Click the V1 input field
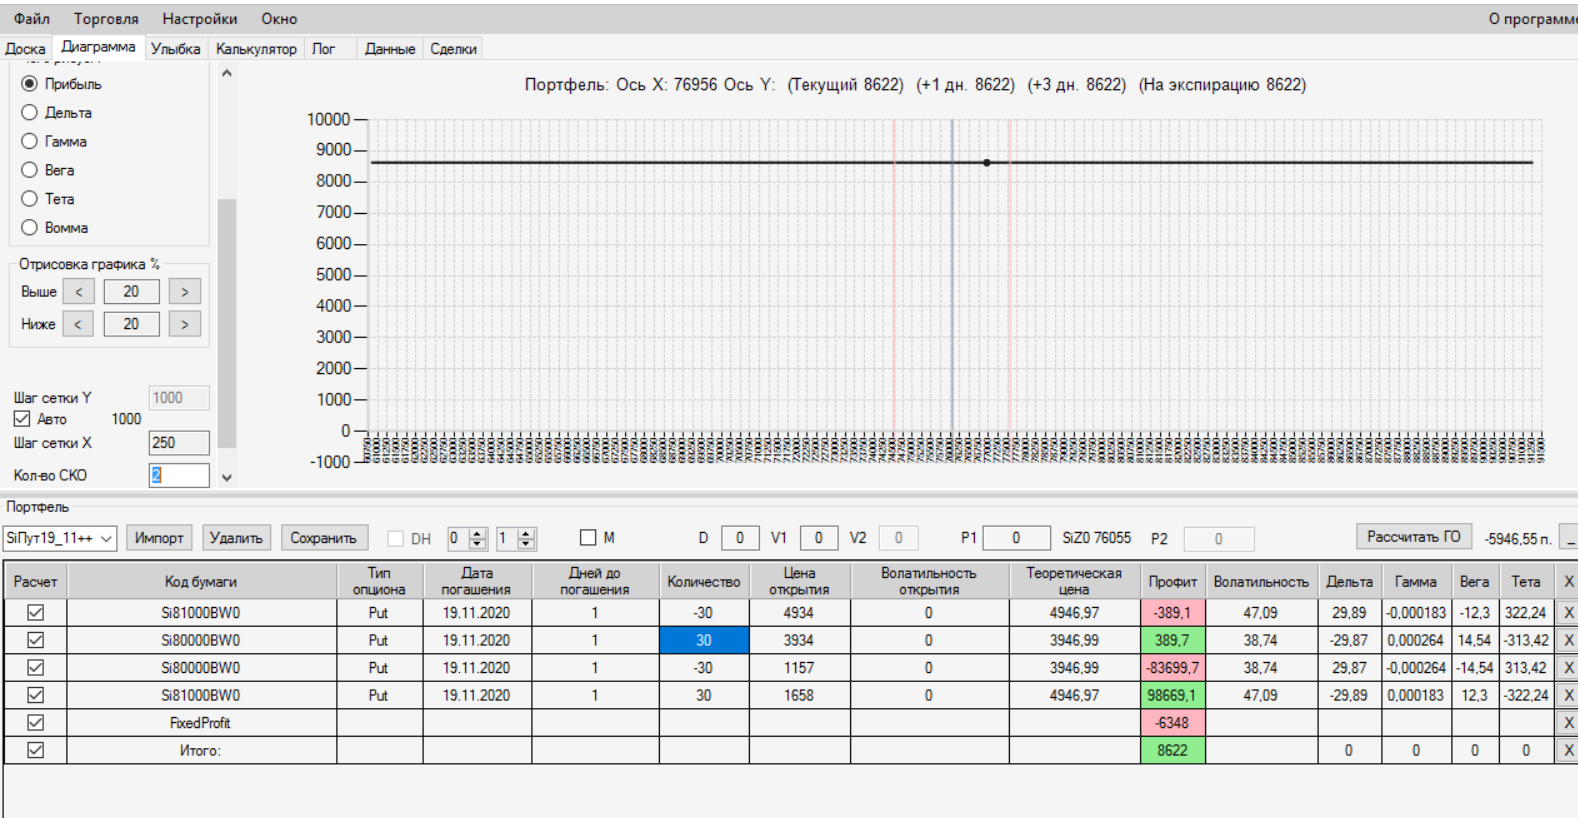This screenshot has width=1578, height=818. click(819, 538)
